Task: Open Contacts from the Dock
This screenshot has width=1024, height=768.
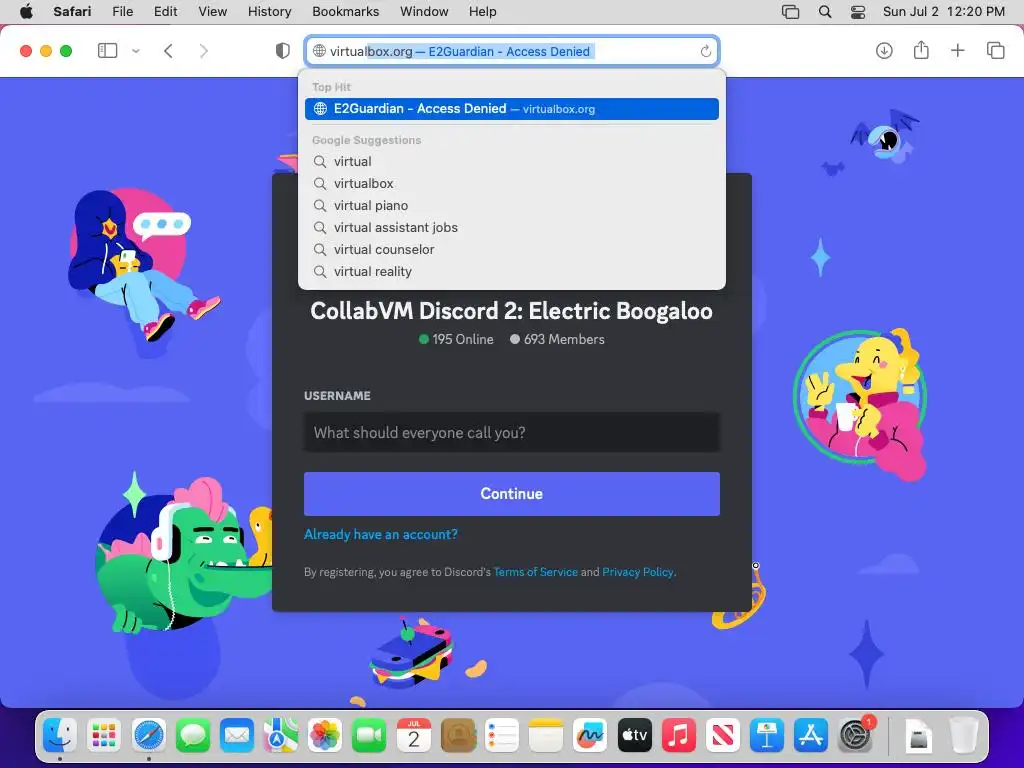Action: [458, 736]
